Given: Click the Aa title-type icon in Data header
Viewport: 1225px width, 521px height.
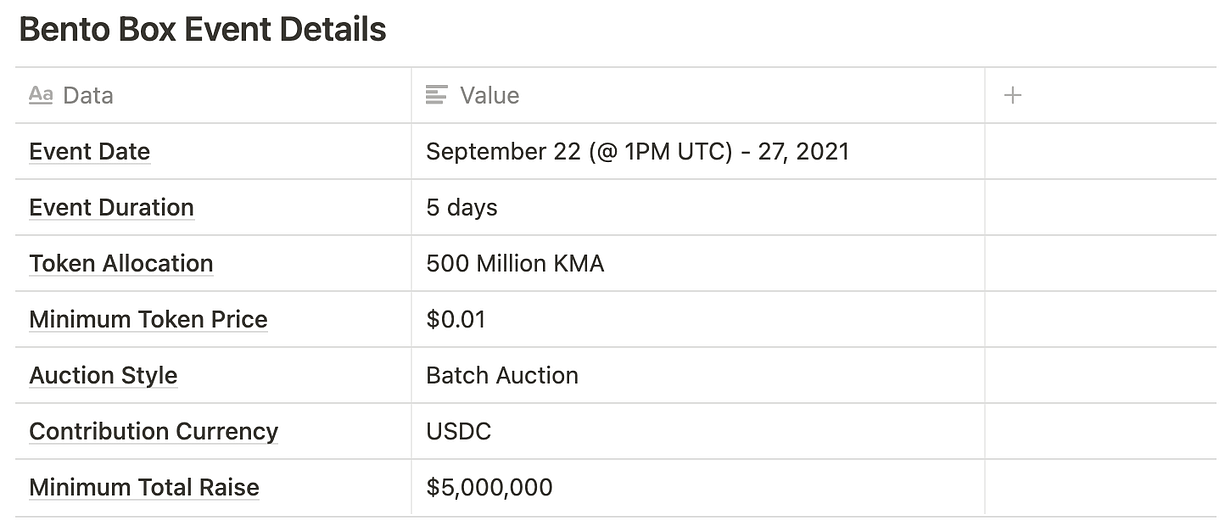Looking at the screenshot, I should click(41, 95).
